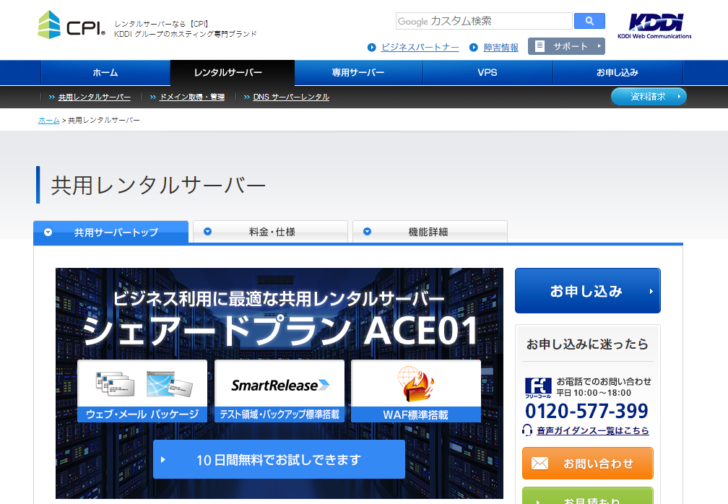This screenshot has height=504, width=728.
Task: Open ドメイン取得・管理 sub-navigation link
Action: (x=192, y=97)
